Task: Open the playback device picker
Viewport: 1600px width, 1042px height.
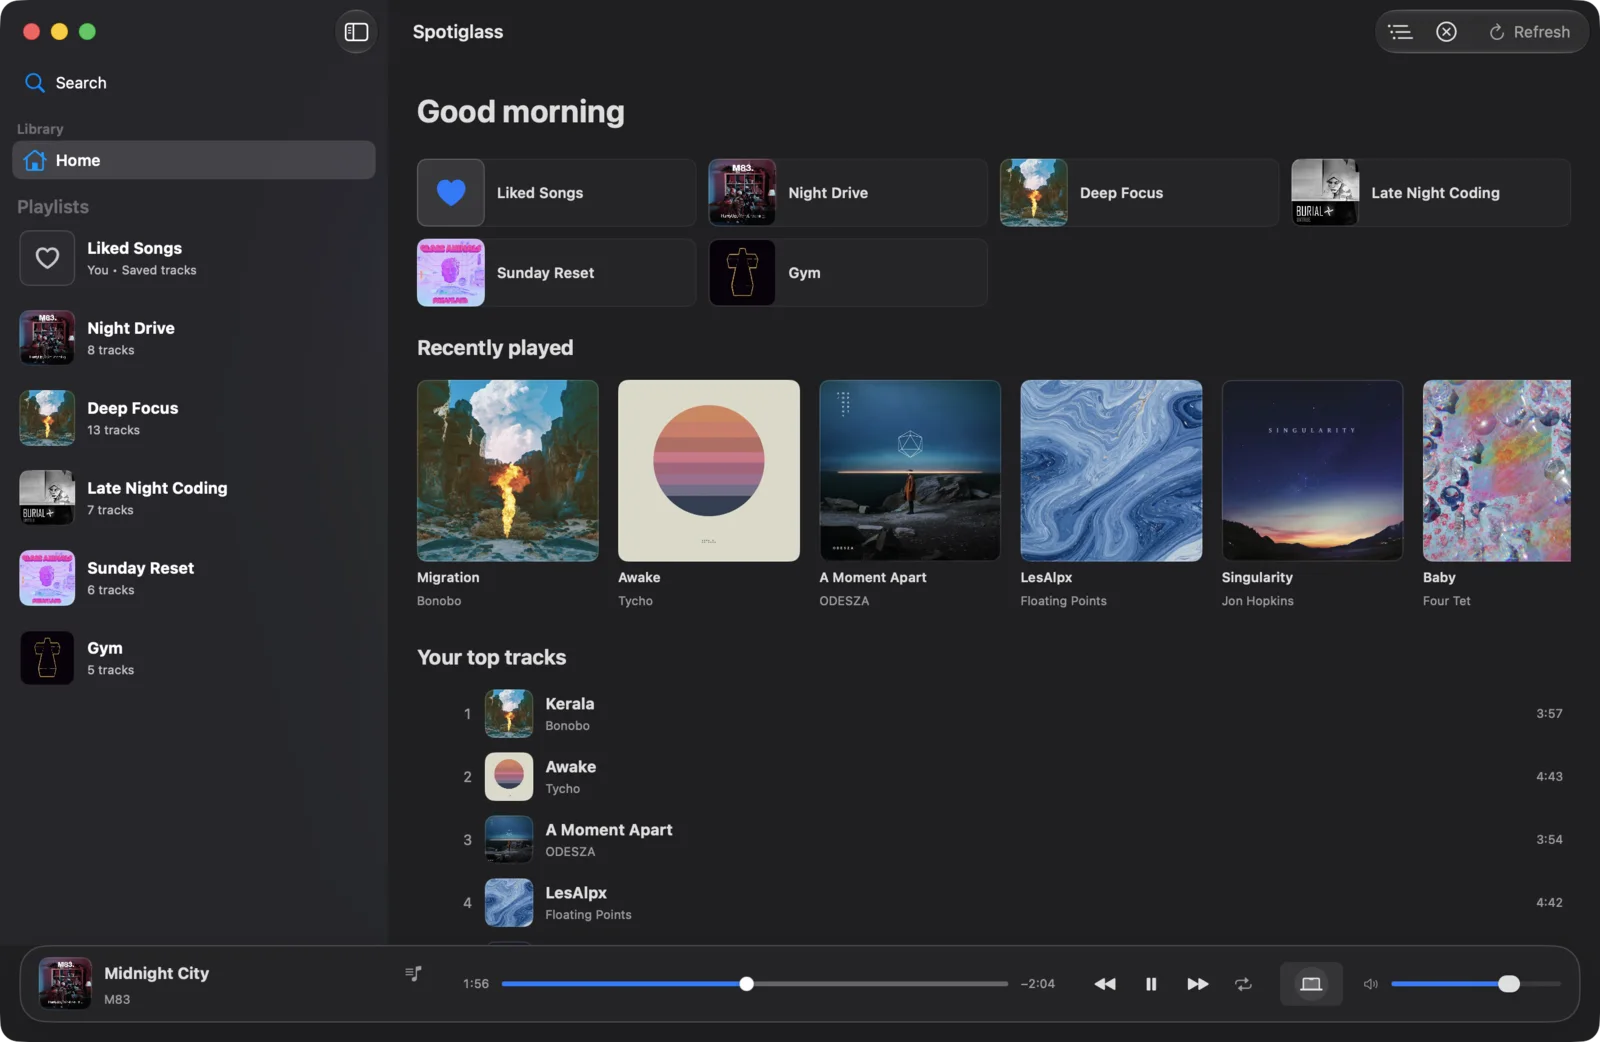Action: 1311,984
